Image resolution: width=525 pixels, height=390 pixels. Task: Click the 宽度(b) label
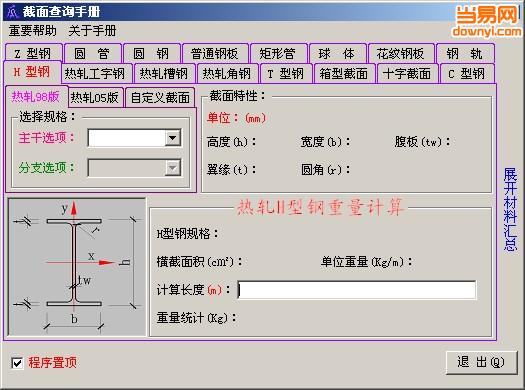coord(325,142)
